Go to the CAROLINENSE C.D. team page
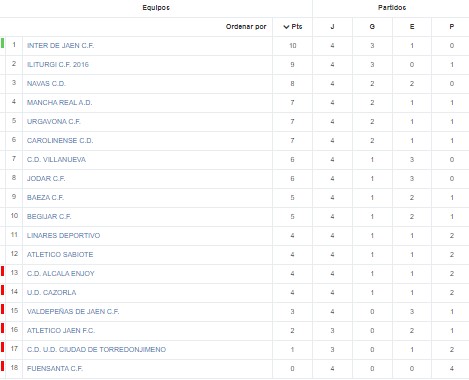Image resolution: width=469 pixels, height=380 pixels. click(60, 141)
